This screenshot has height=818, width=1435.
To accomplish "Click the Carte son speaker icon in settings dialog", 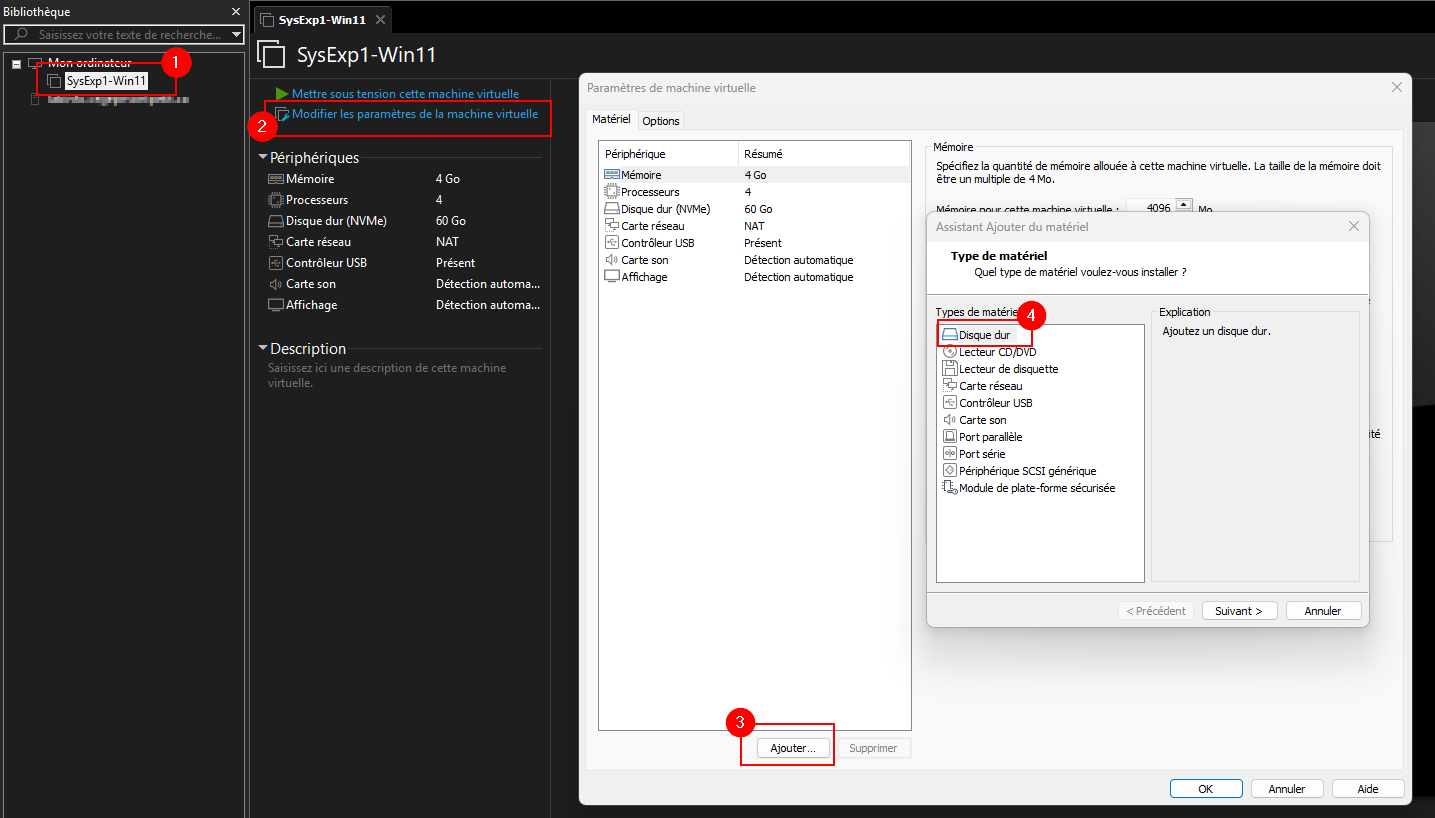I will coord(612,260).
